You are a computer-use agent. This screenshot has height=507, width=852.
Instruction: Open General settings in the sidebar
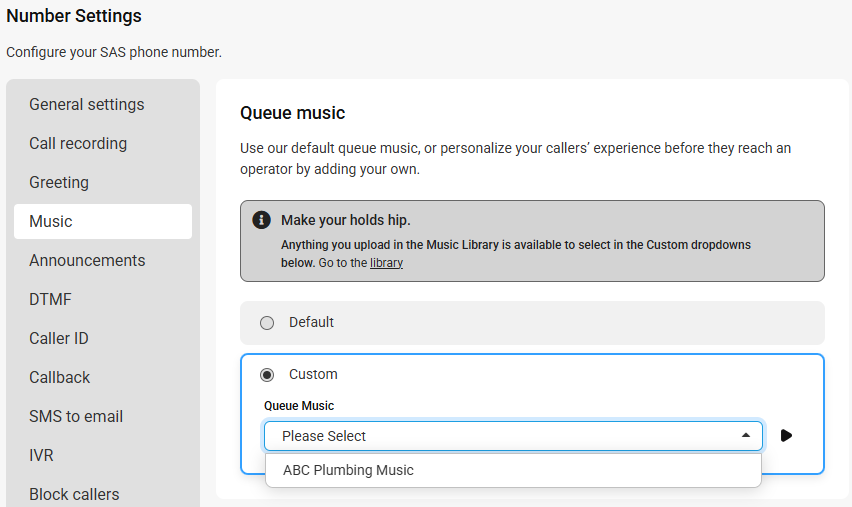[87, 104]
